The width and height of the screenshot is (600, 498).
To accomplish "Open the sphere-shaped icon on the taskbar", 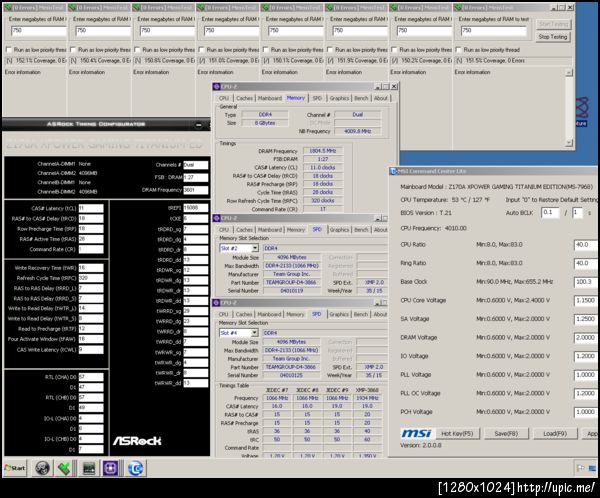I will [x=42, y=468].
